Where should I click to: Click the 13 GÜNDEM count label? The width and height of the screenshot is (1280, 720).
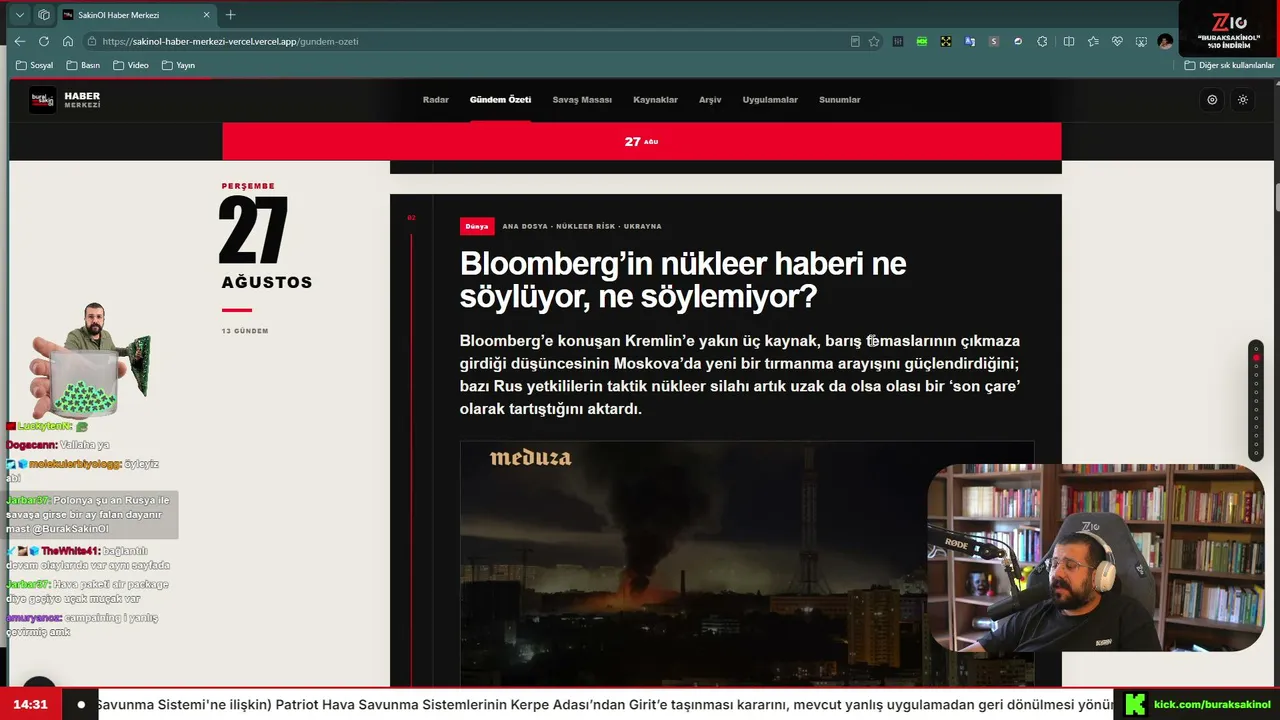click(x=245, y=331)
